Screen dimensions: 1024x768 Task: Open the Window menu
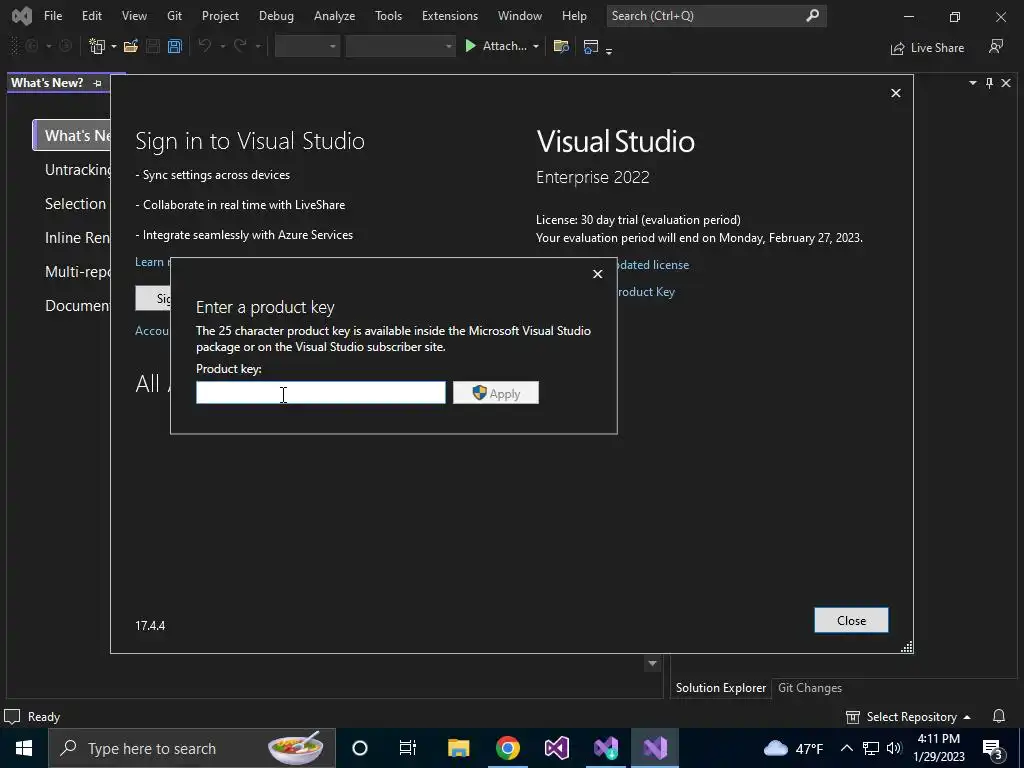520,16
